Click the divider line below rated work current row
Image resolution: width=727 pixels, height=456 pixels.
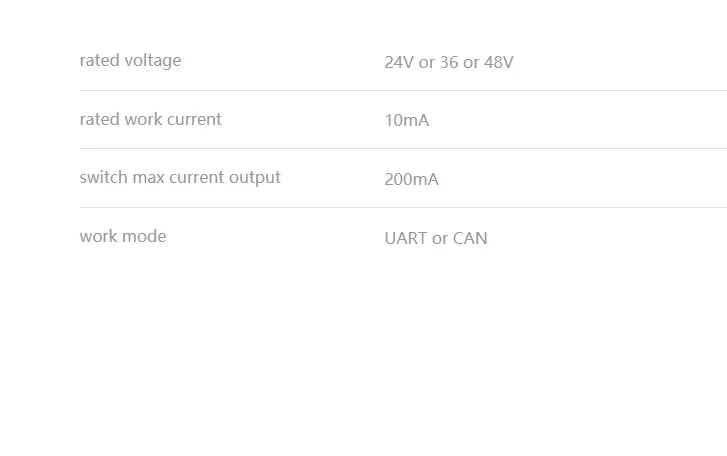coord(400,149)
